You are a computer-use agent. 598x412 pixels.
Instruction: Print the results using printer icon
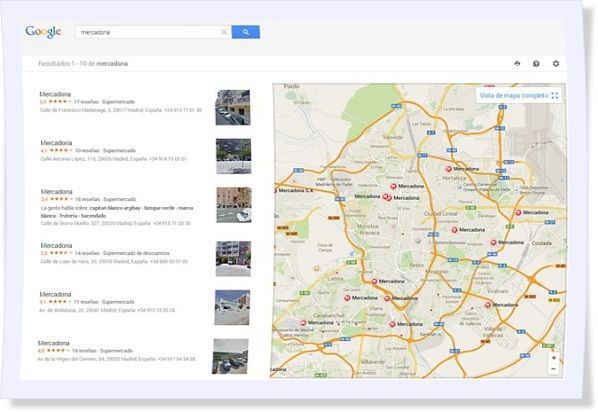[x=517, y=63]
